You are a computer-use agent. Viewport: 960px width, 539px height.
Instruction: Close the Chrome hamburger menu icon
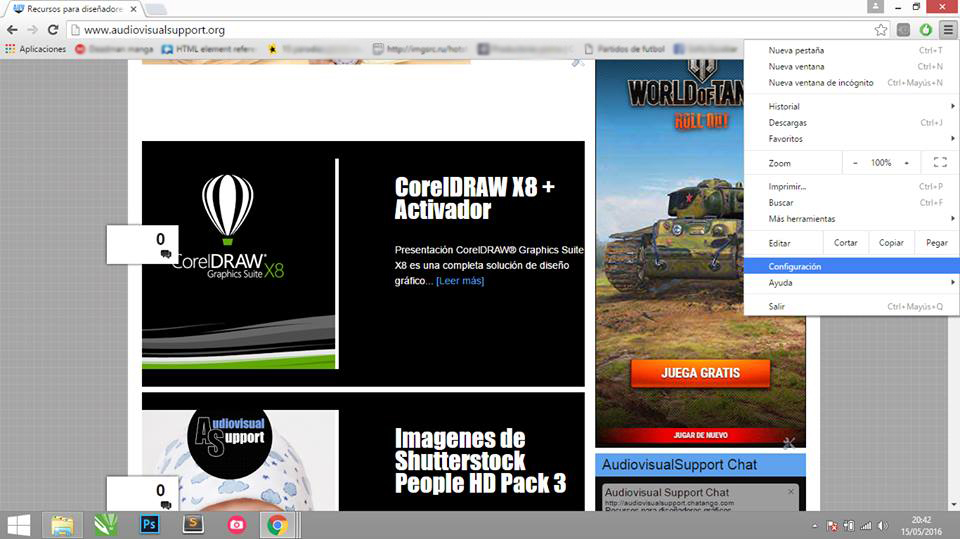pyautogui.click(x=948, y=29)
